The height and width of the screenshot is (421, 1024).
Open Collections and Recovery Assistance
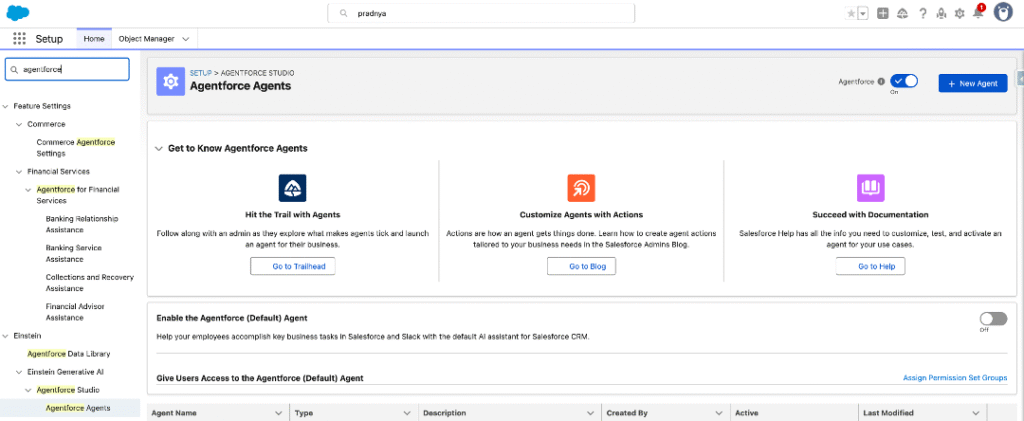point(89,283)
